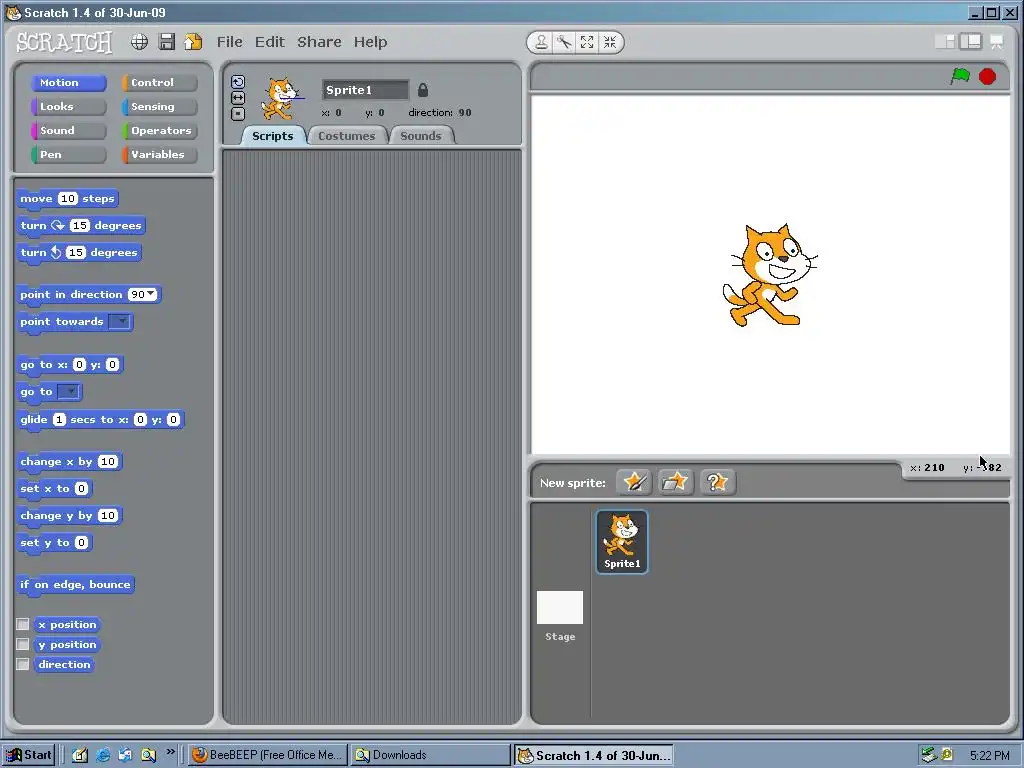Click the glide secs to x y block
Screen dimensions: 1024x768
tap(101, 419)
